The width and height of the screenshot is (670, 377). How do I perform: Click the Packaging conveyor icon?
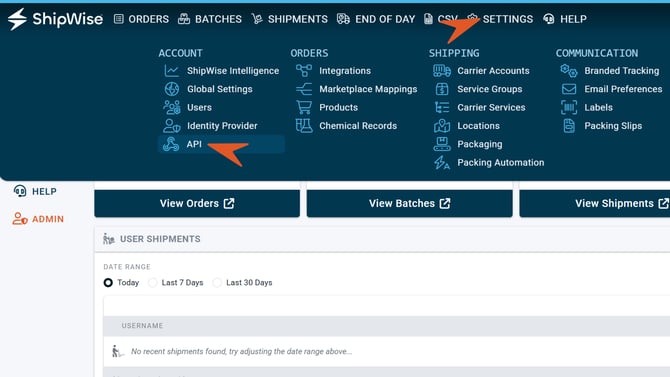click(442, 144)
